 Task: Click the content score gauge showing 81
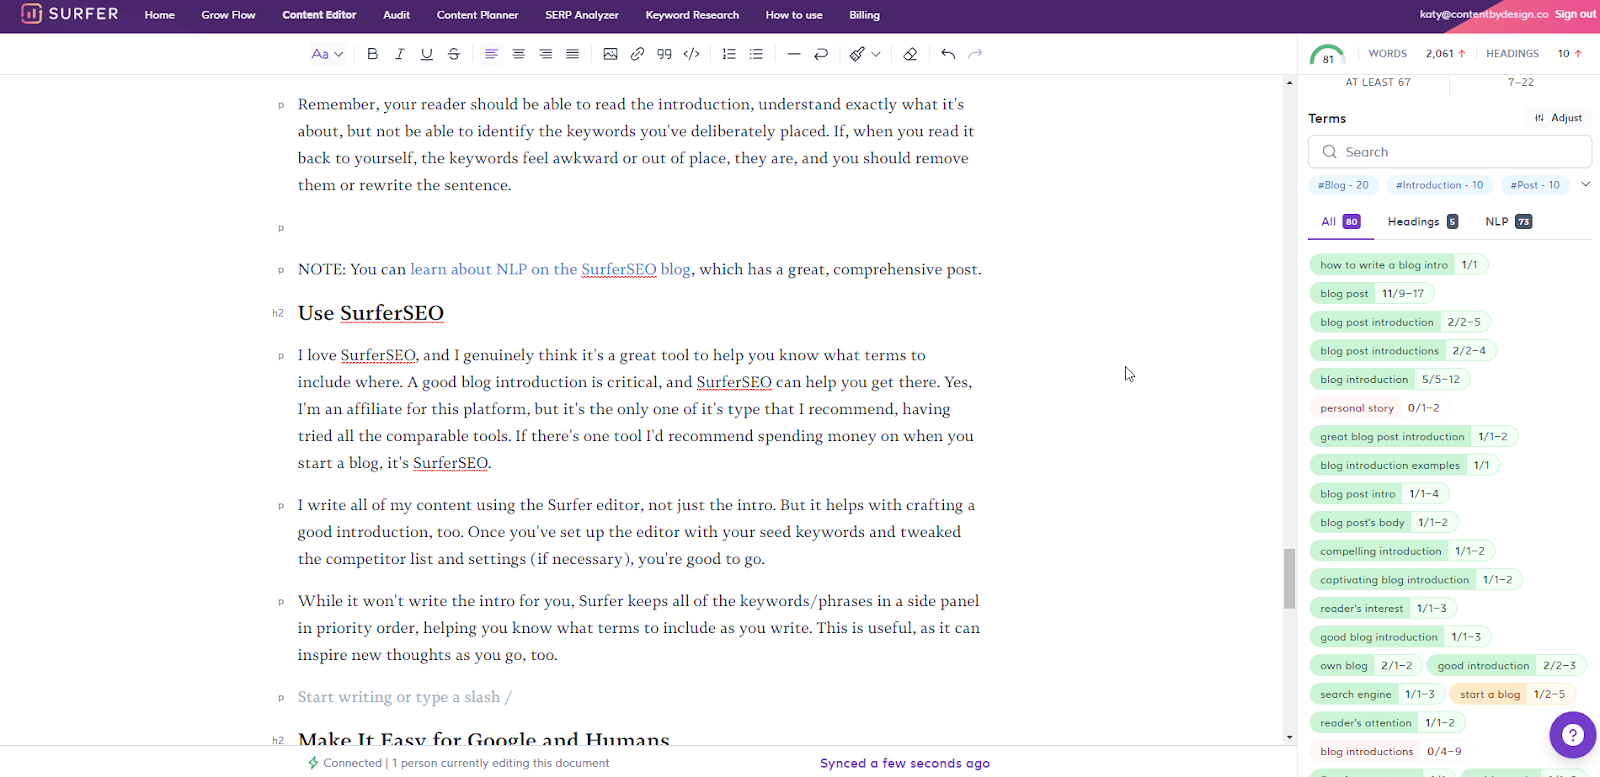(1327, 55)
